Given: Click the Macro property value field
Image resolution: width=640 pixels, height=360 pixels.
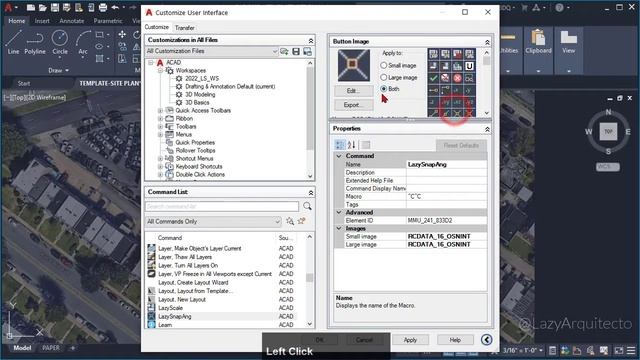Looking at the screenshot, I should click(446, 196).
